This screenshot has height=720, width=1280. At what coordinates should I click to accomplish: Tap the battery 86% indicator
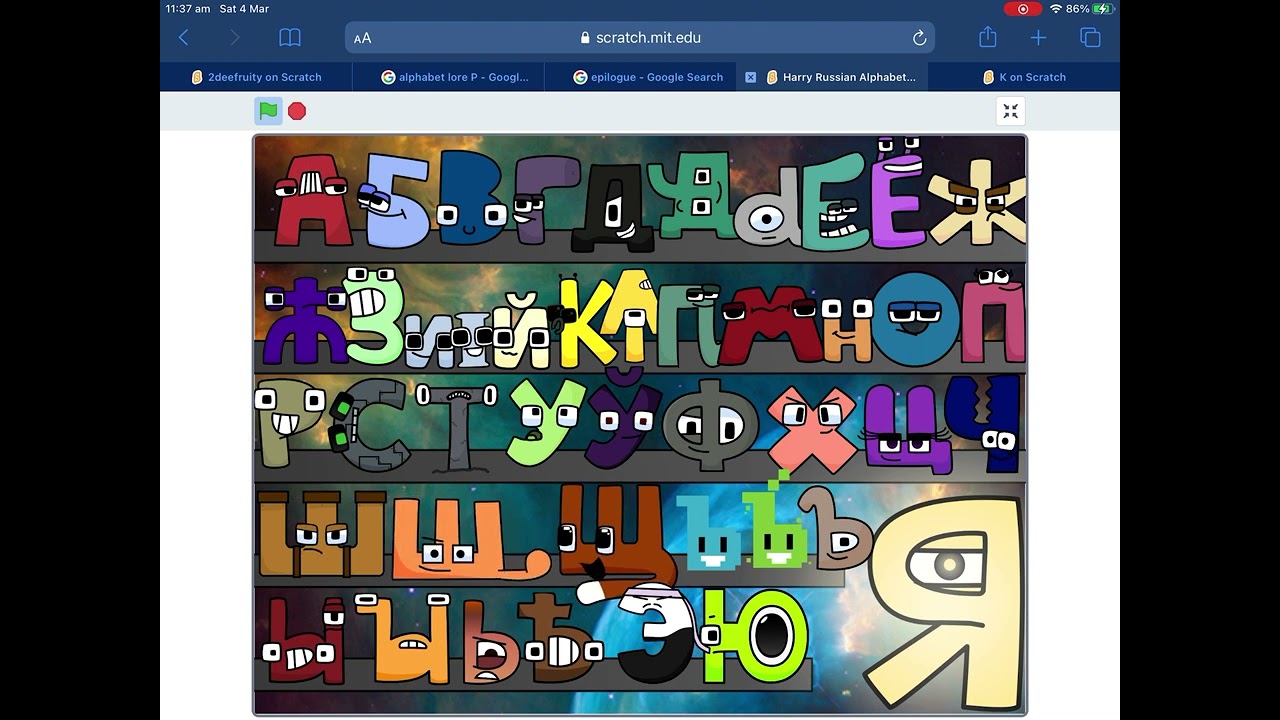(x=1090, y=9)
